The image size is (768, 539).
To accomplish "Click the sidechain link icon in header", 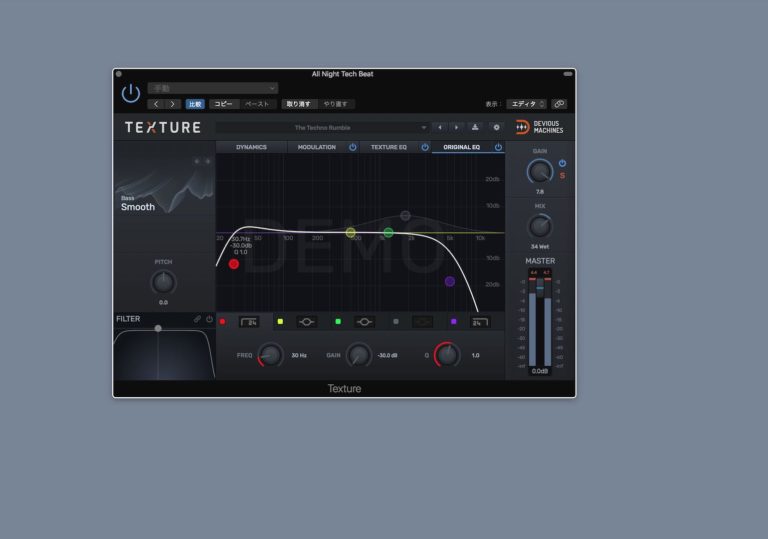I will 559,104.
